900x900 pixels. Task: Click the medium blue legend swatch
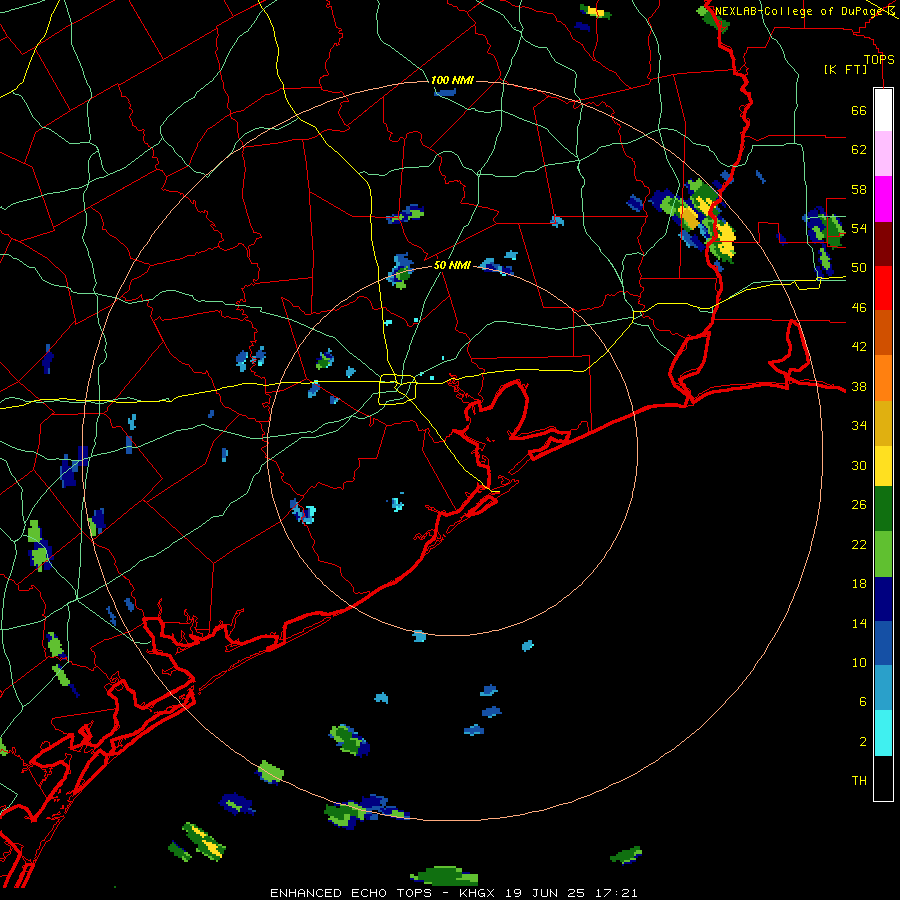(883, 644)
